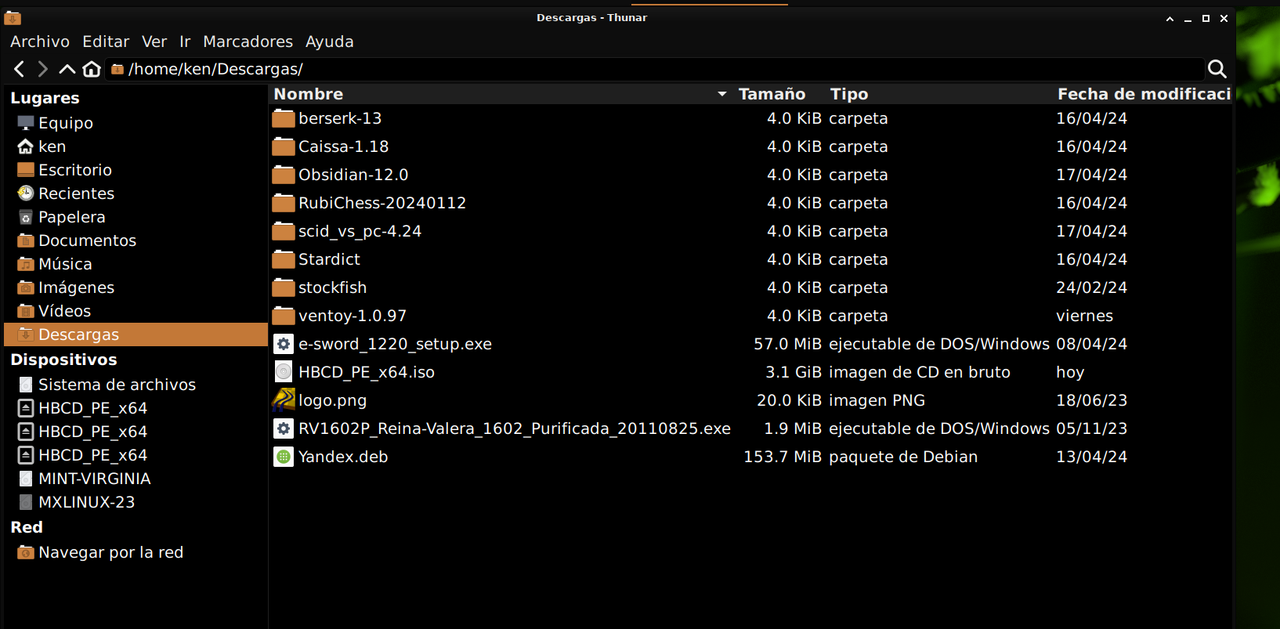Click the Caissa-1.18 folder icon
This screenshot has height=629, width=1280.
tap(284, 146)
